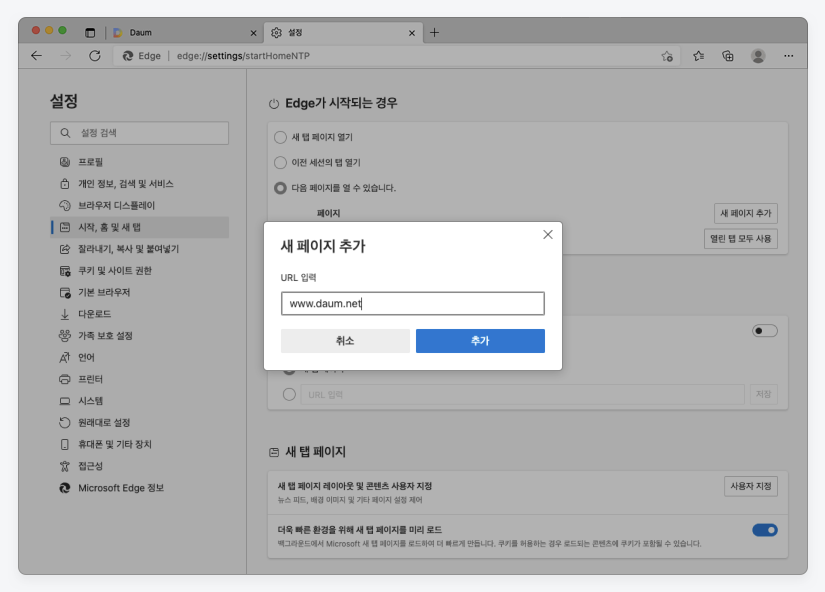This screenshot has height=592, width=825.
Task: Click the 저장 button
Action: click(x=763, y=394)
